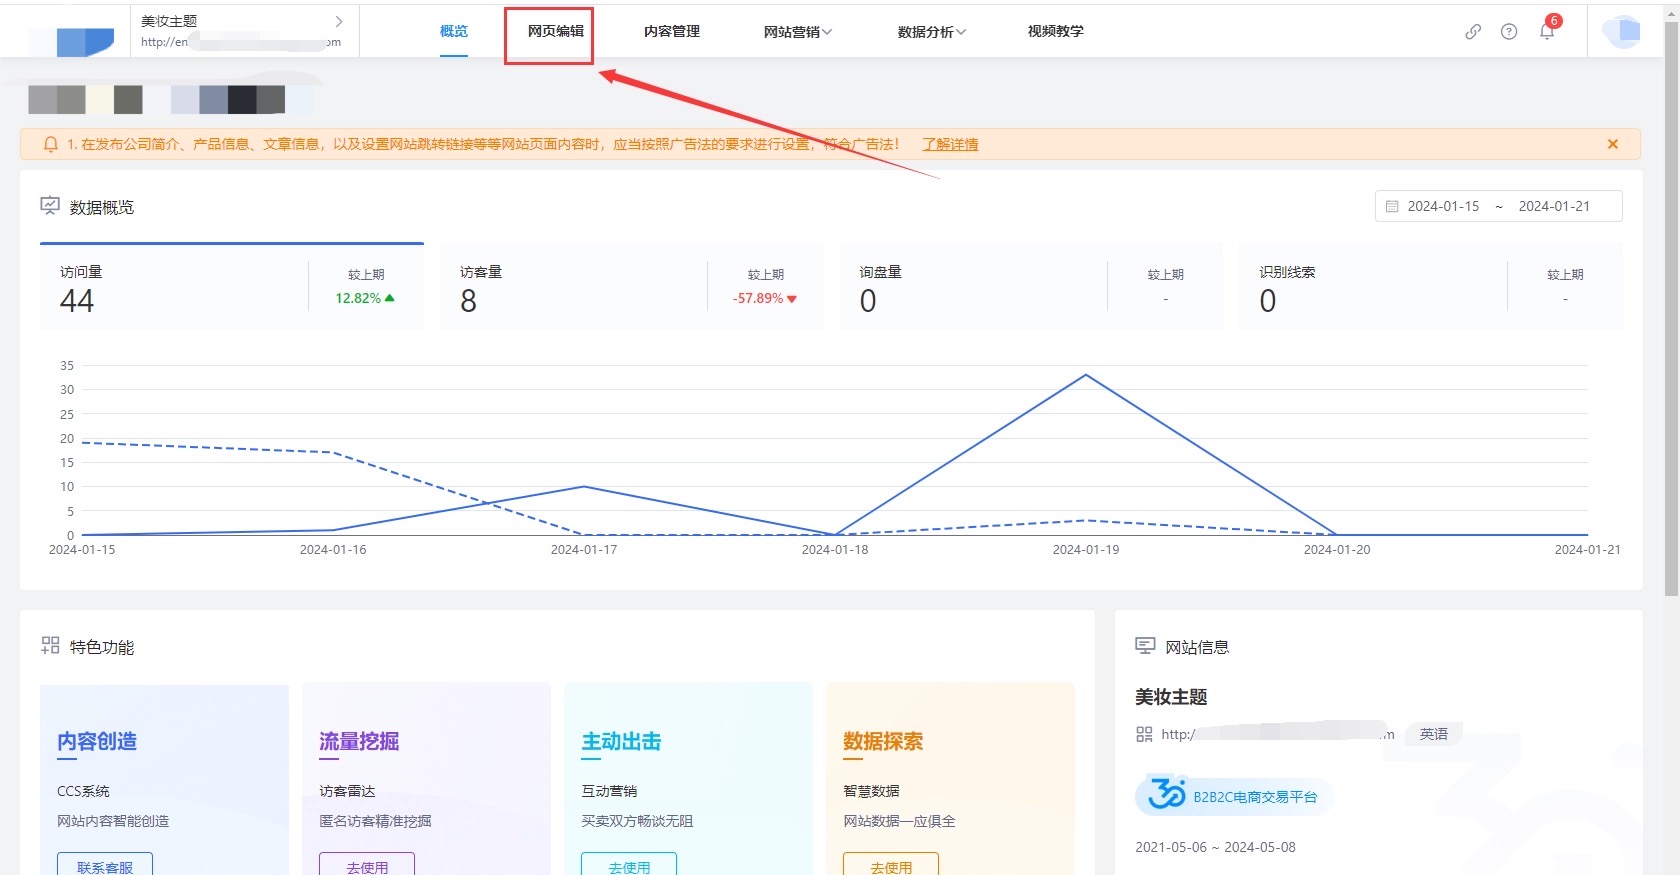The width and height of the screenshot is (1680, 875).
Task: Click the link chain icon in header
Action: coord(1473,31)
